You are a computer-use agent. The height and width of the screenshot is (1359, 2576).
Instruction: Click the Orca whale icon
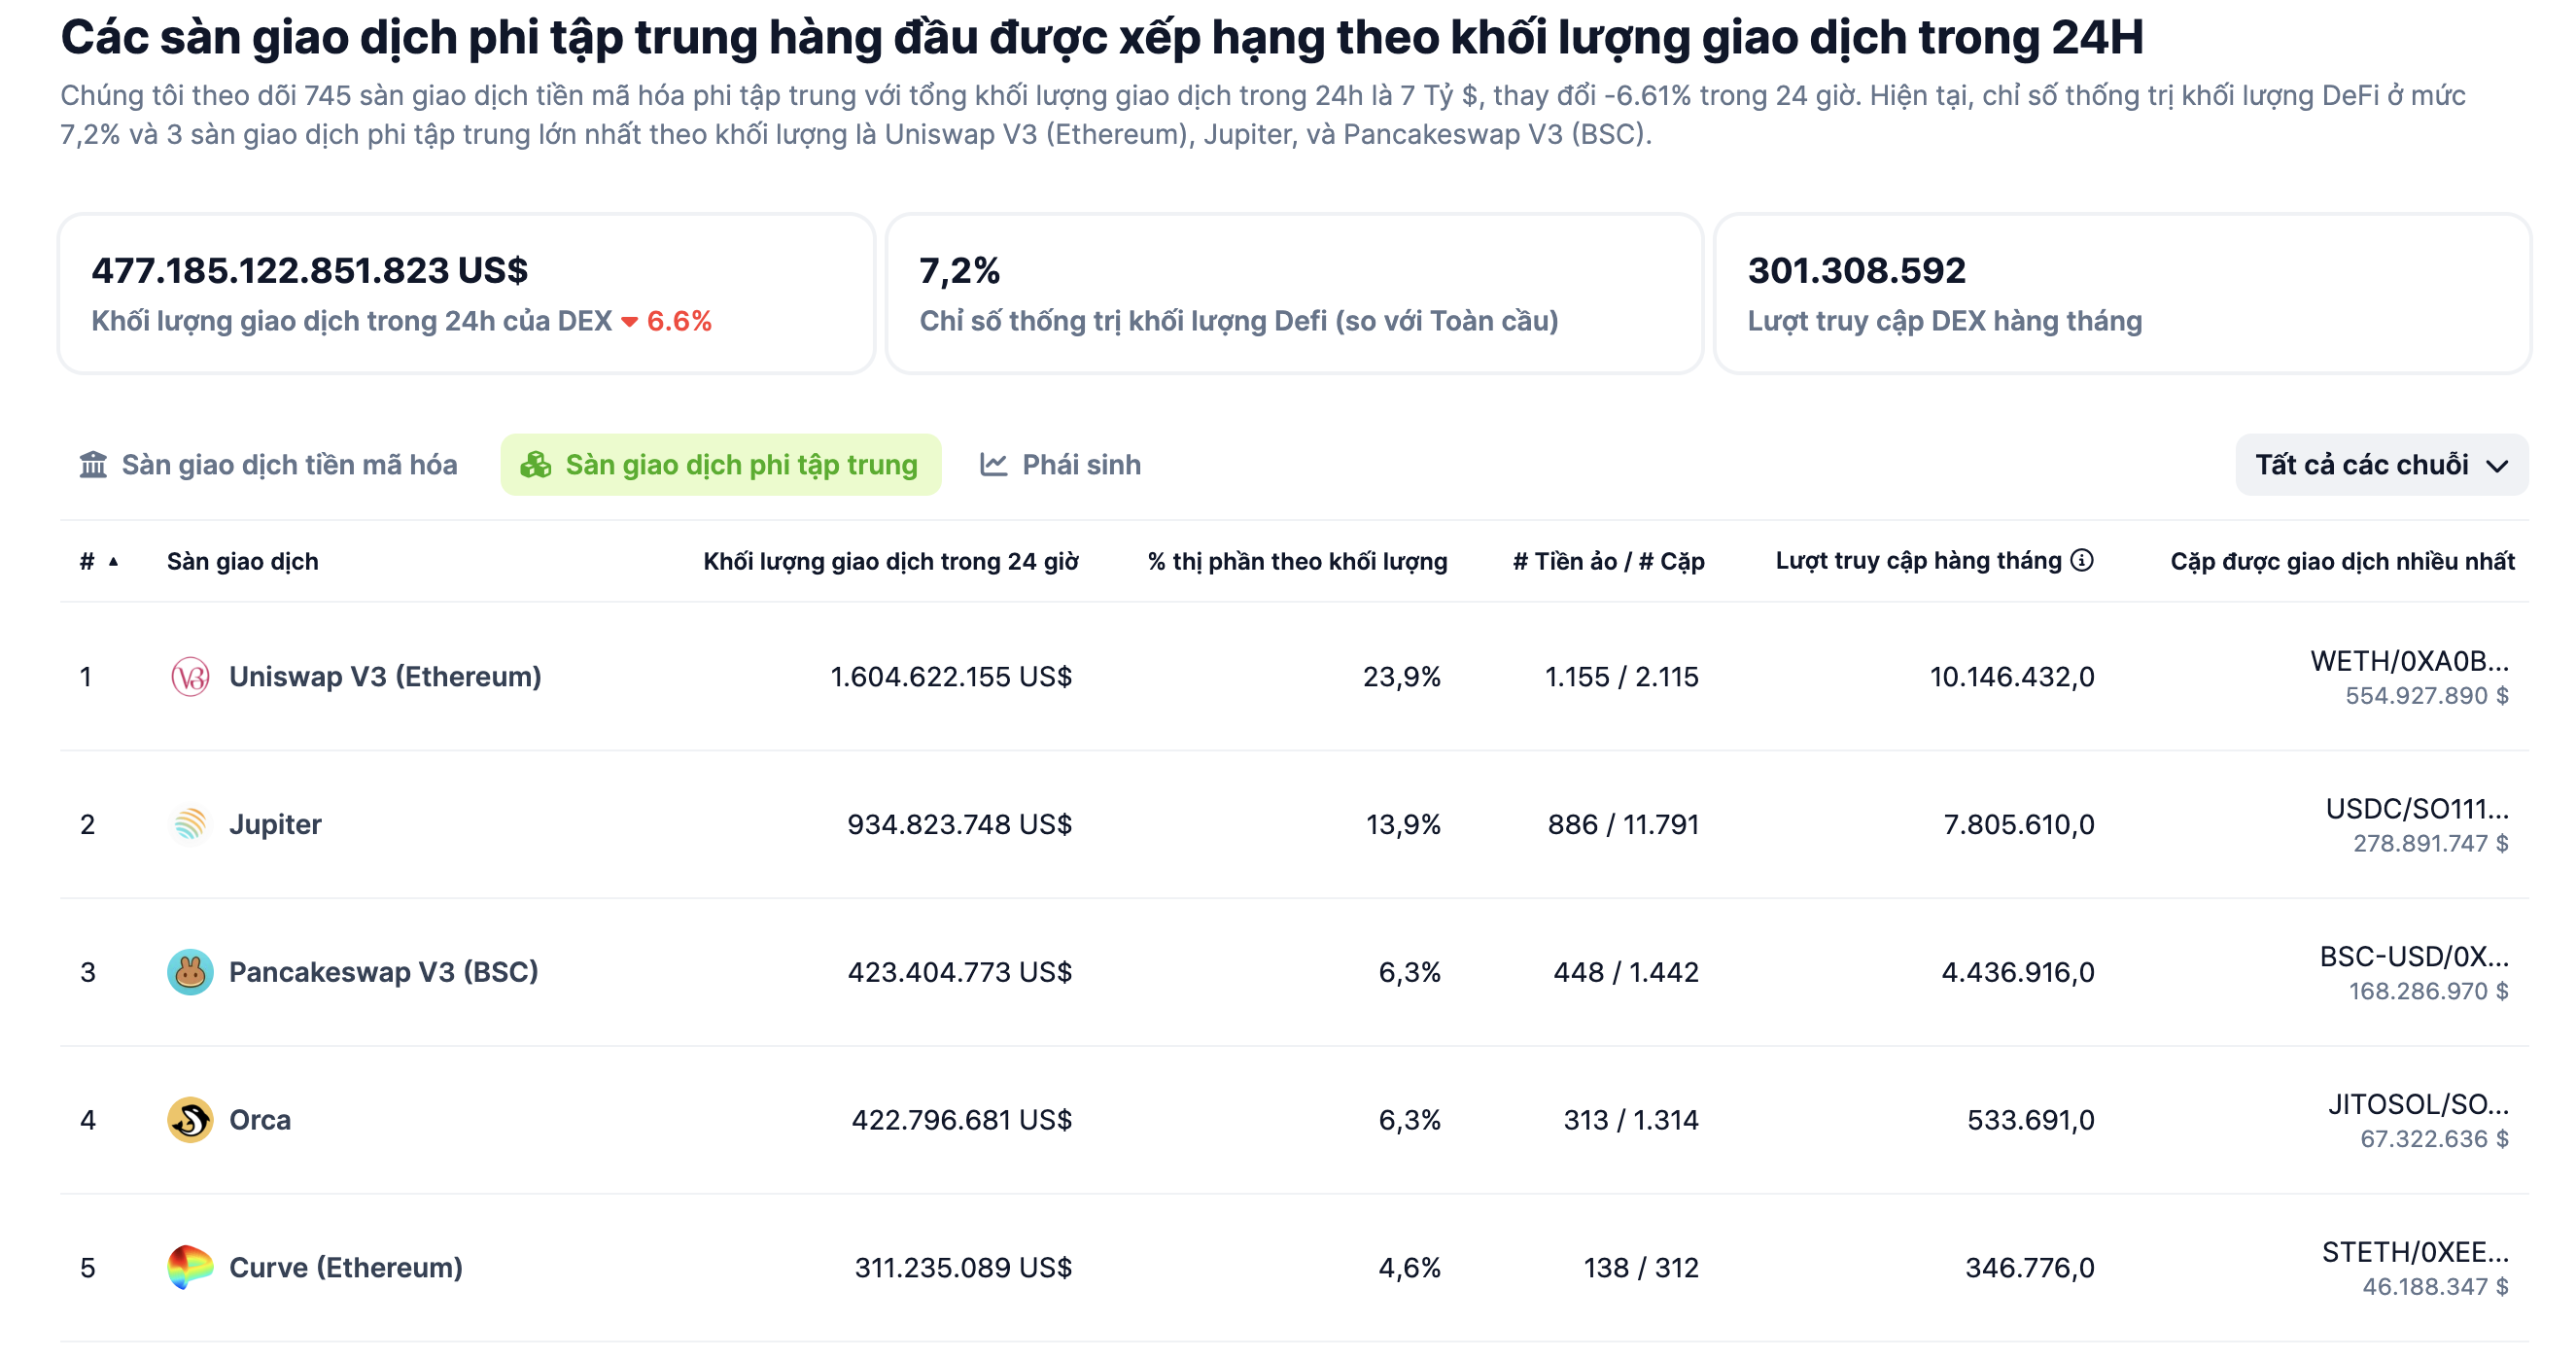tap(188, 1119)
